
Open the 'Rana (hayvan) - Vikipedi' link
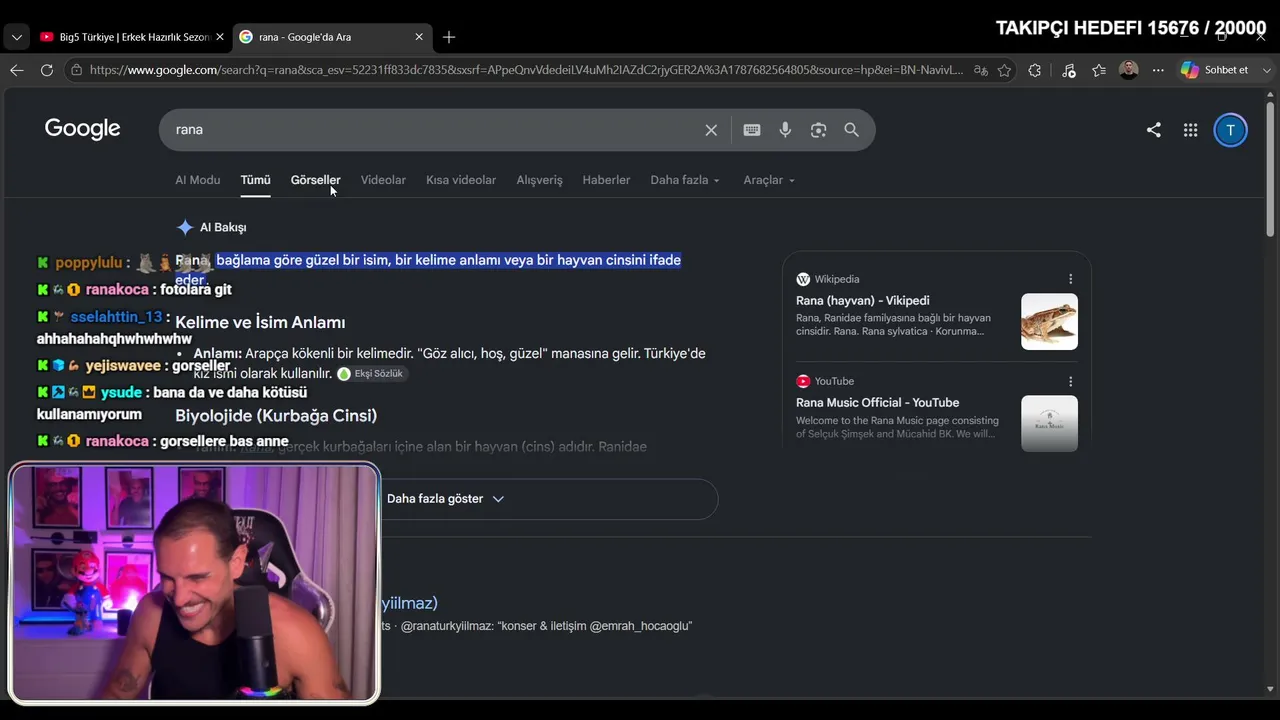pyautogui.click(x=863, y=300)
